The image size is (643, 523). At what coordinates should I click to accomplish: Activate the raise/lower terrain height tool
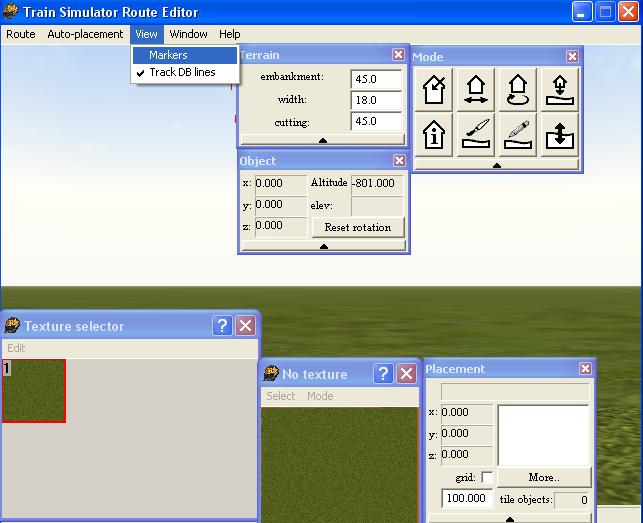[560, 134]
